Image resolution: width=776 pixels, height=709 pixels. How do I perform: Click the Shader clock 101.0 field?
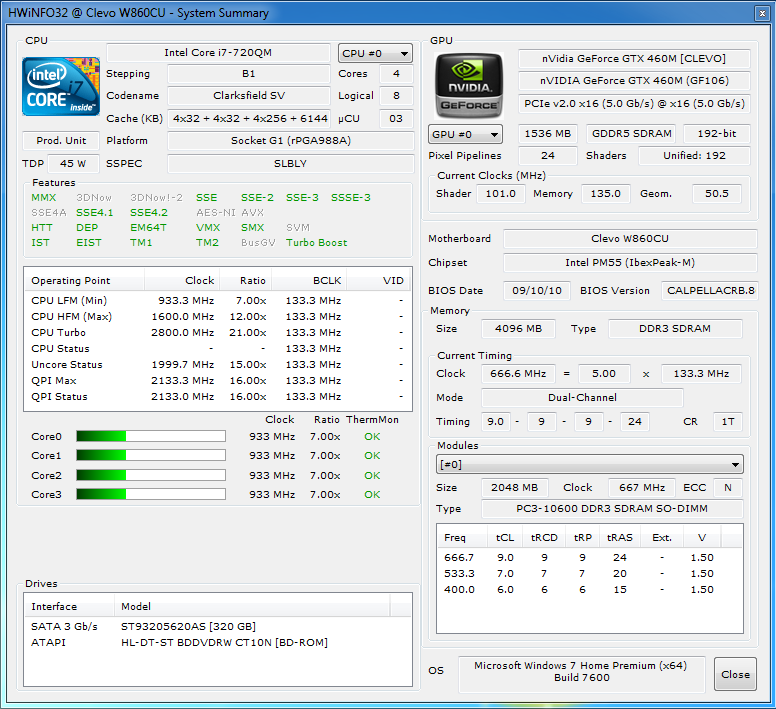[500, 193]
